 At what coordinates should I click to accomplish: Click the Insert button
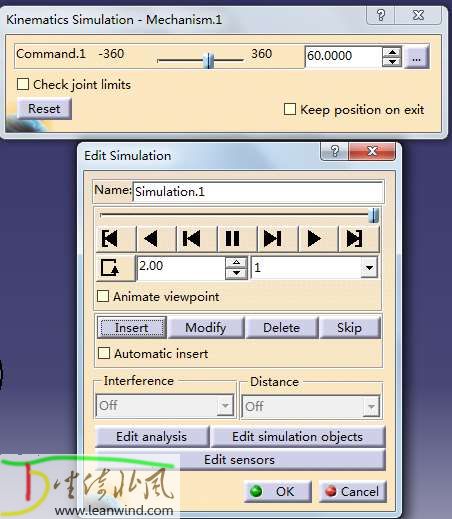(132, 328)
